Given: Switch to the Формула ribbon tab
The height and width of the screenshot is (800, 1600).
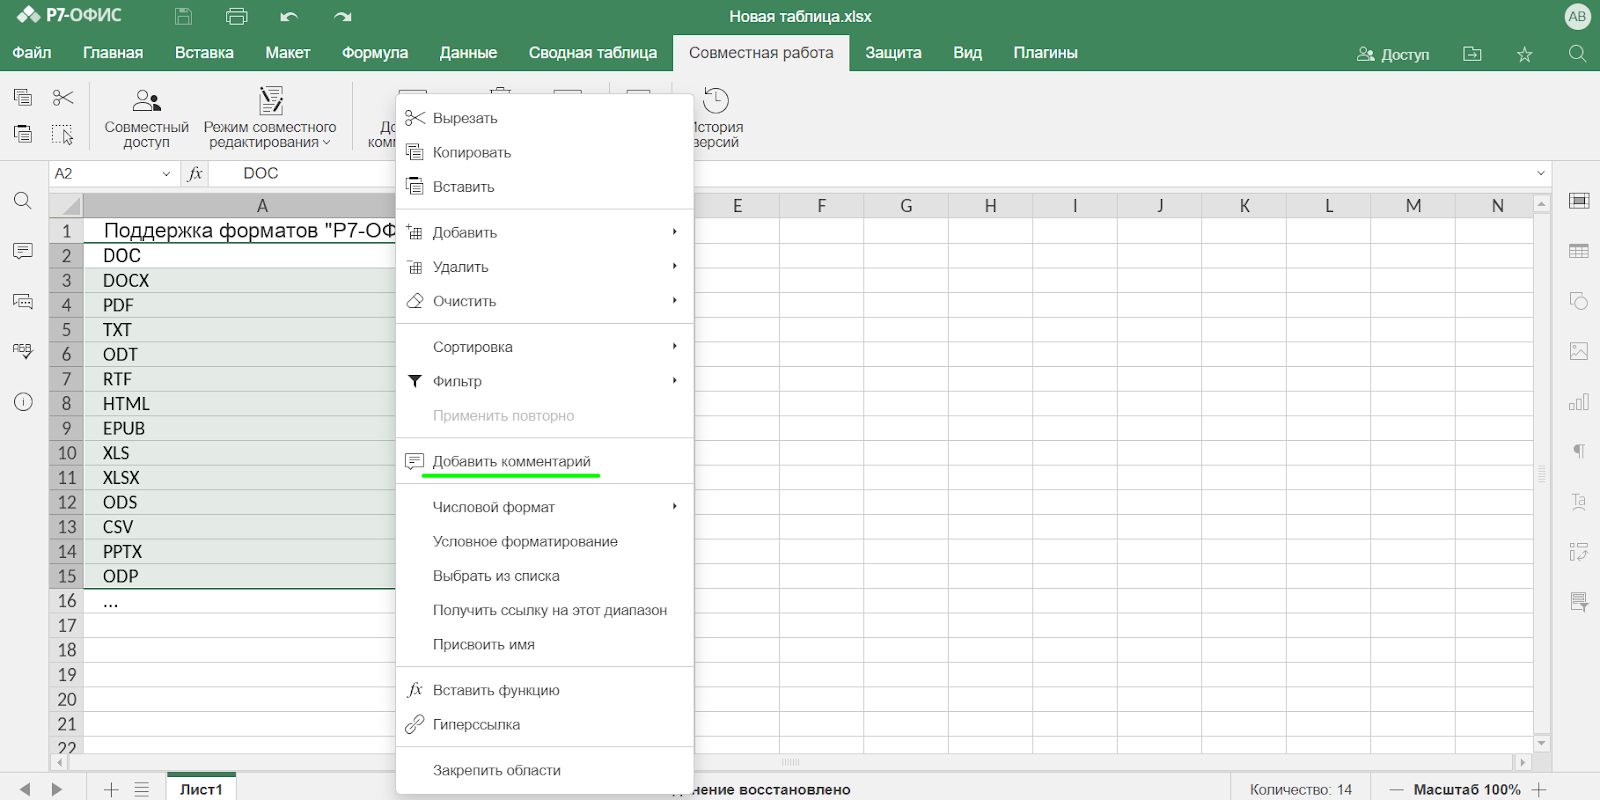Looking at the screenshot, I should [375, 53].
